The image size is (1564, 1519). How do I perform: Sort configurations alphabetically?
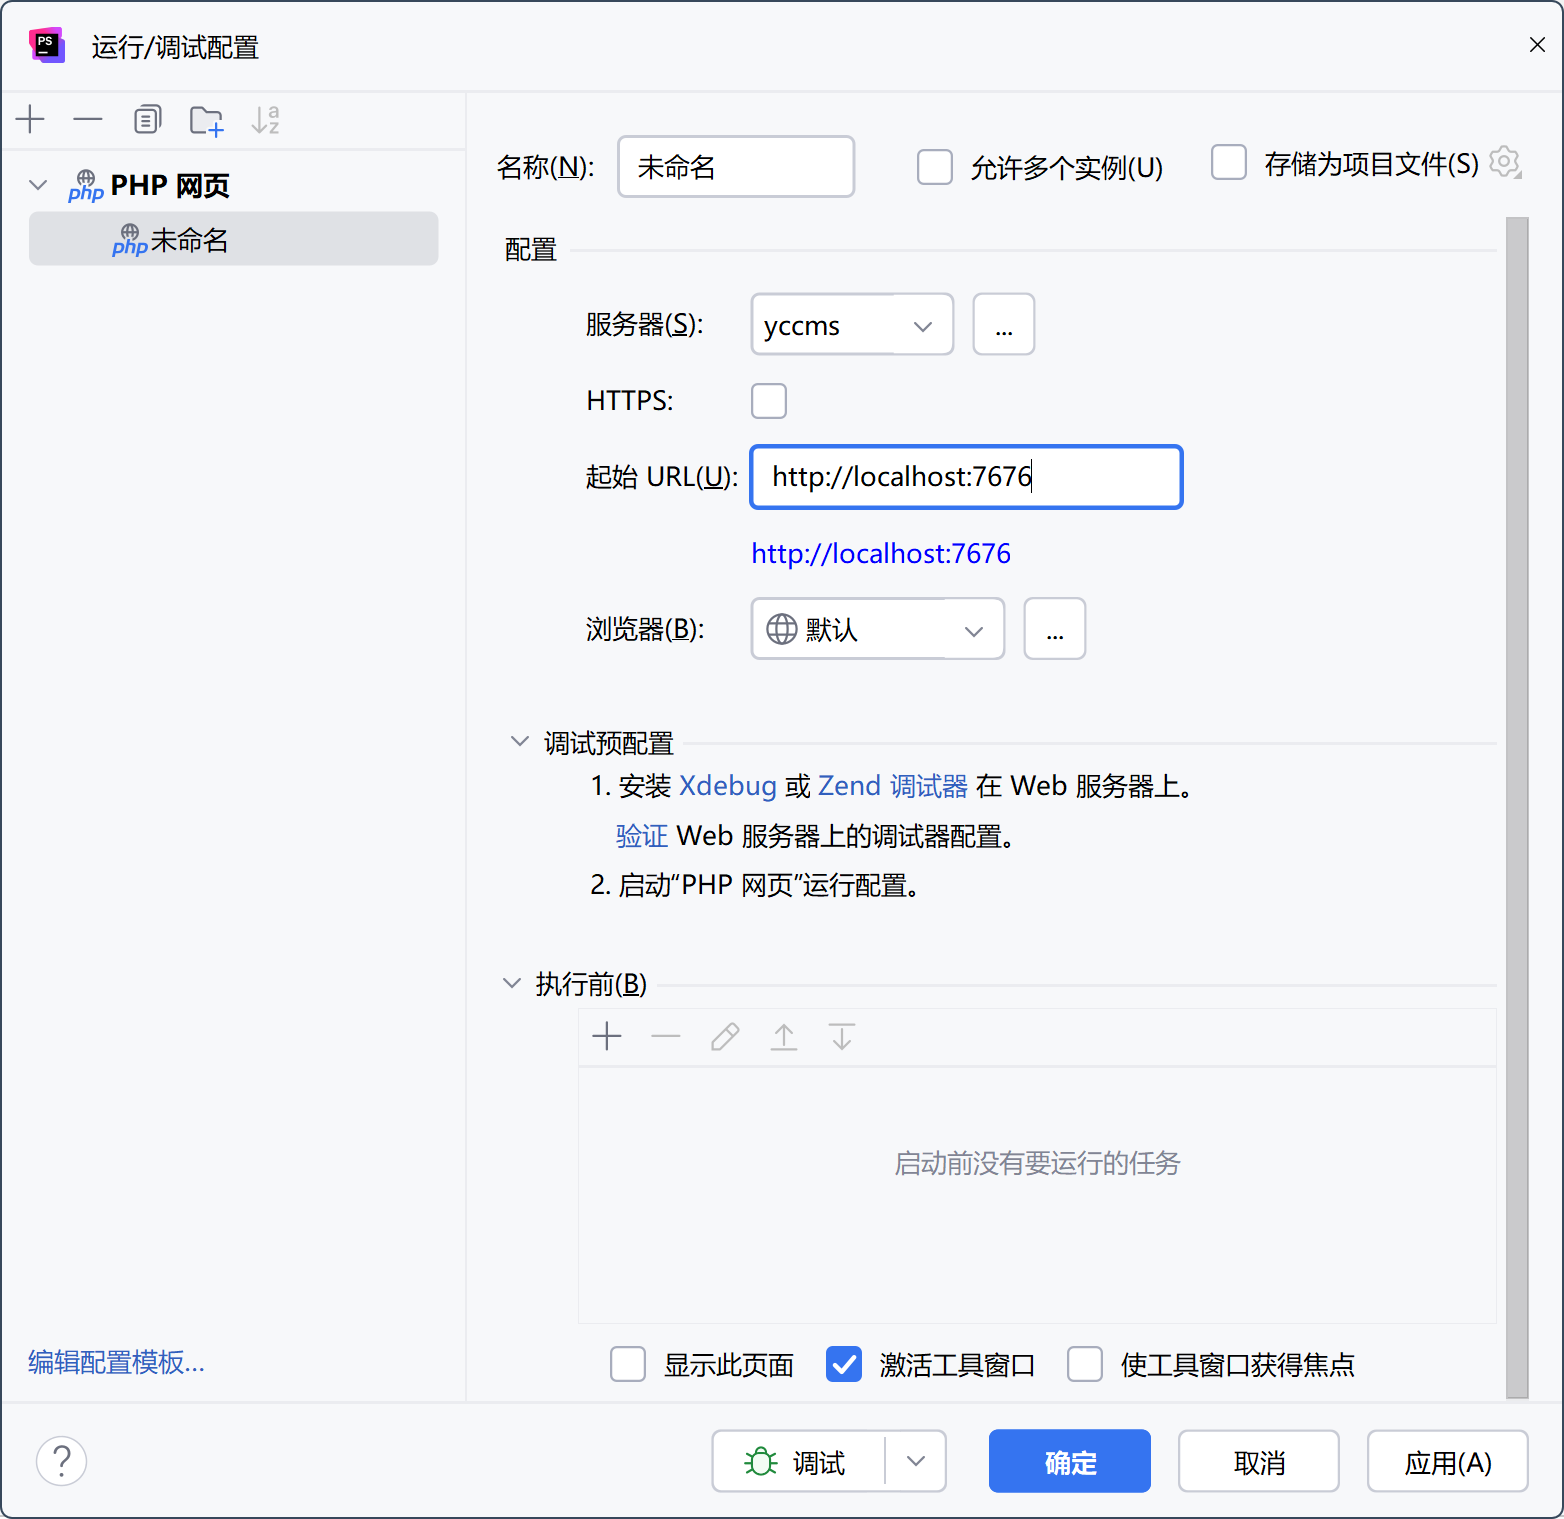[265, 120]
